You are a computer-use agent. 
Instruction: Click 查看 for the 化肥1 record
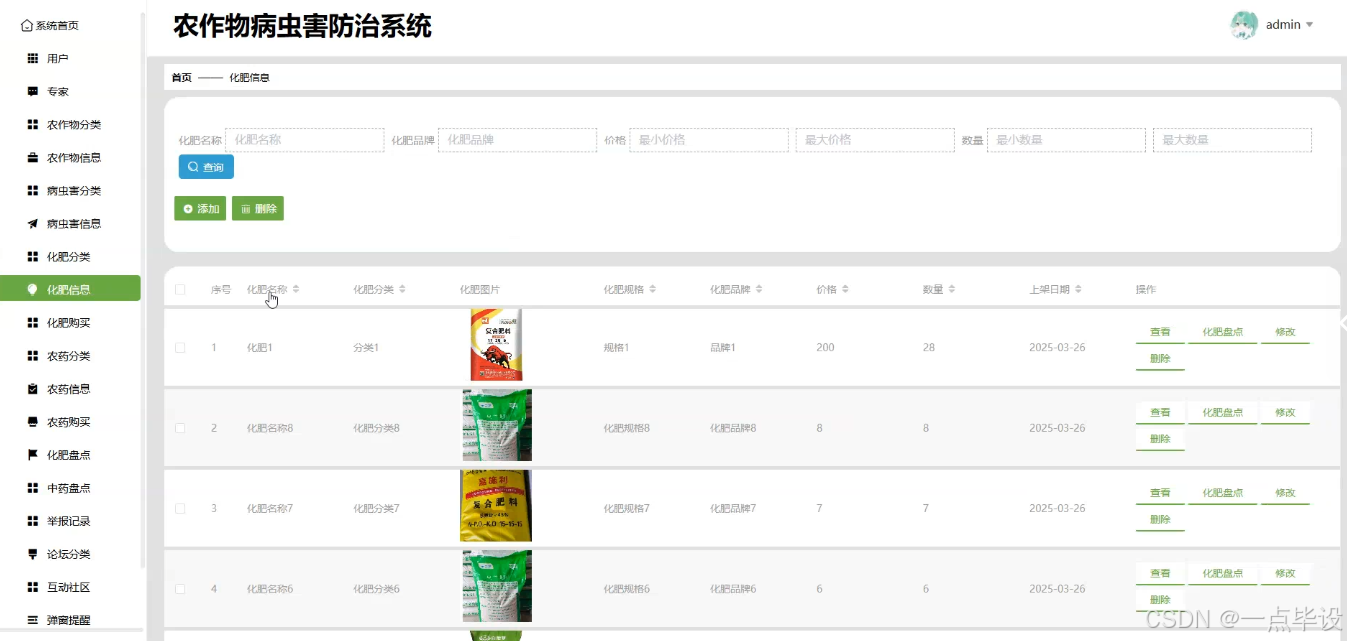1159,331
